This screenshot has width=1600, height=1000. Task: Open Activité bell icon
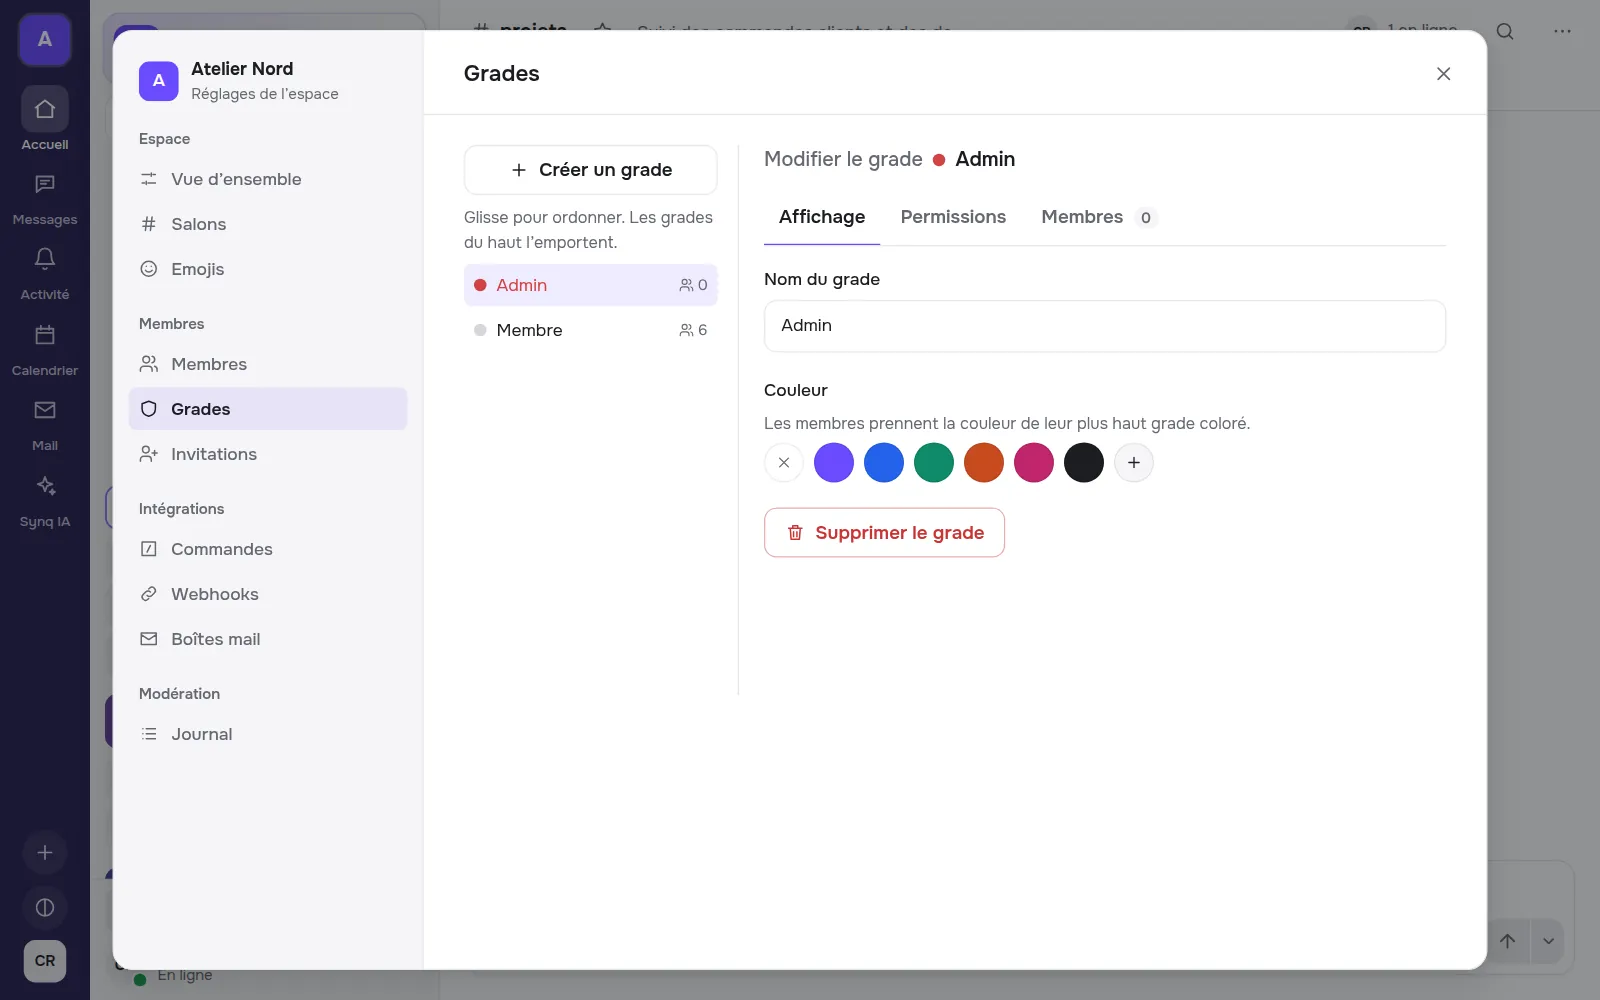coord(45,260)
